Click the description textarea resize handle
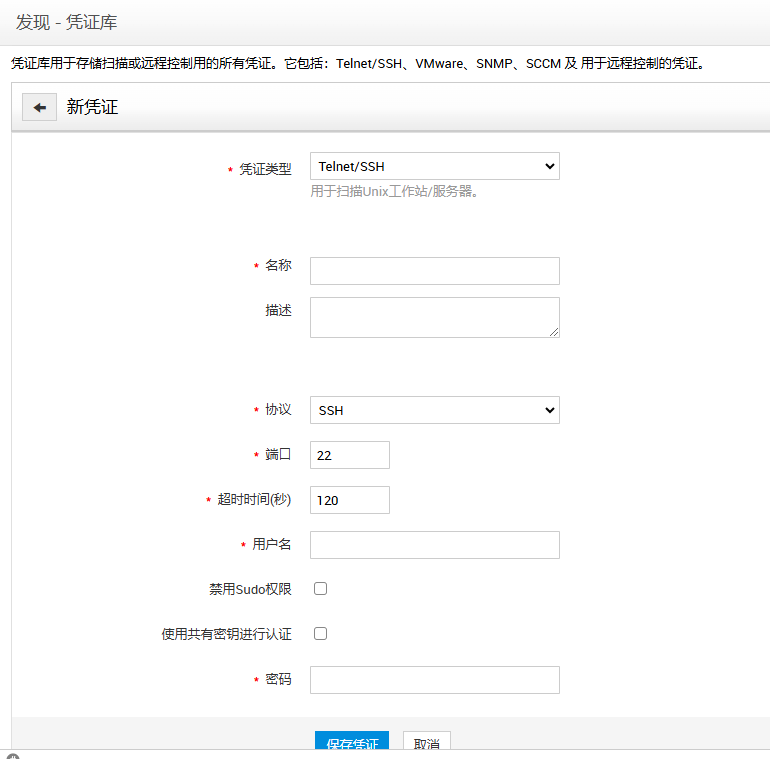770x759 pixels. [x=553, y=331]
